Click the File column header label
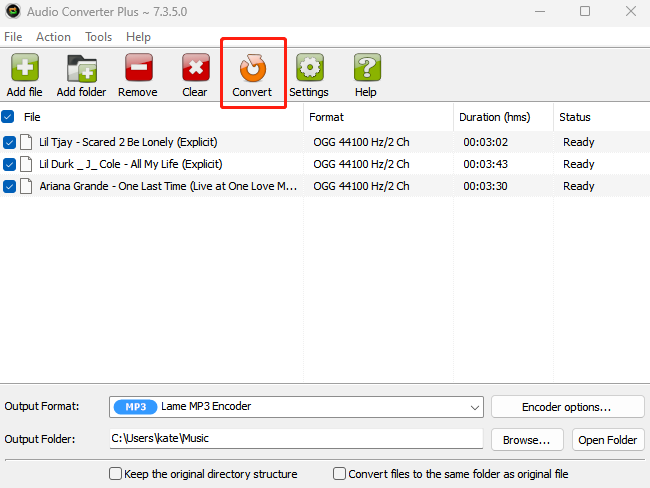This screenshot has height=488, width=650. point(32,117)
